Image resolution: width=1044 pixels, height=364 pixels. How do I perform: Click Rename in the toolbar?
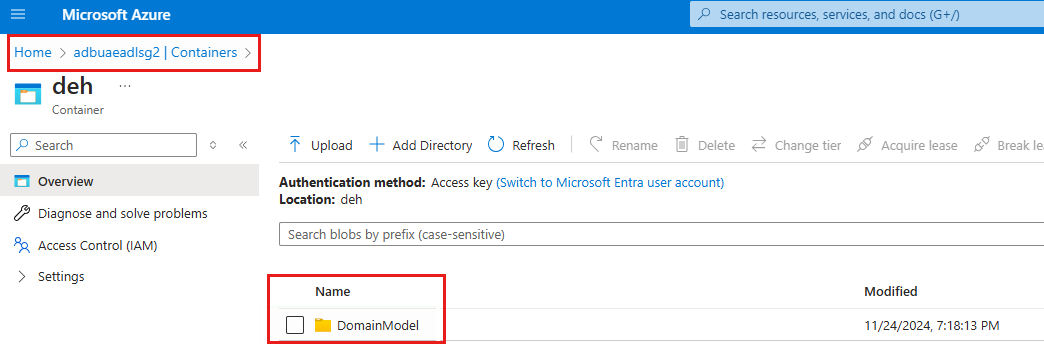click(x=623, y=145)
